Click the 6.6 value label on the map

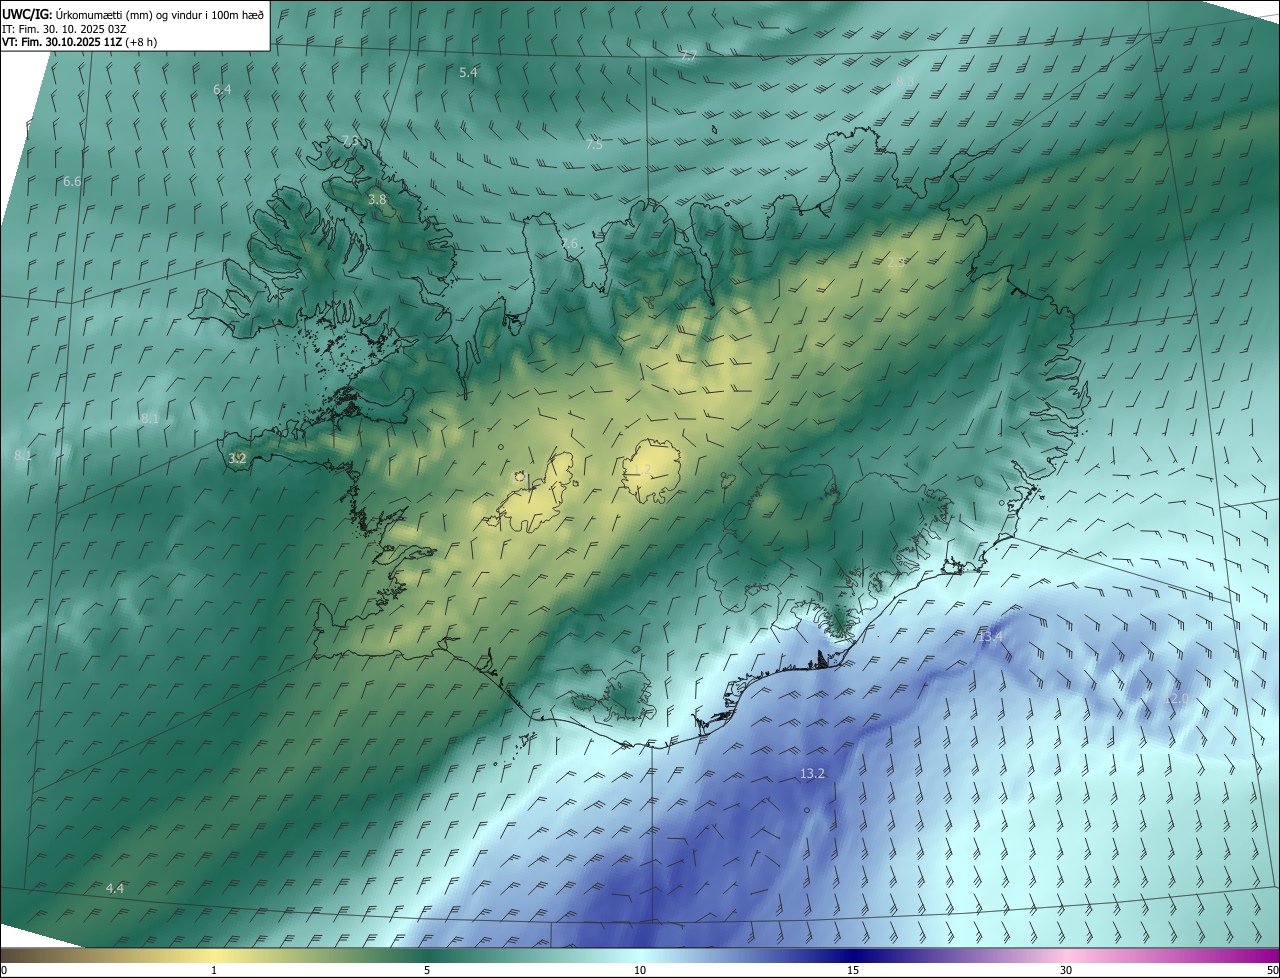[x=72, y=181]
